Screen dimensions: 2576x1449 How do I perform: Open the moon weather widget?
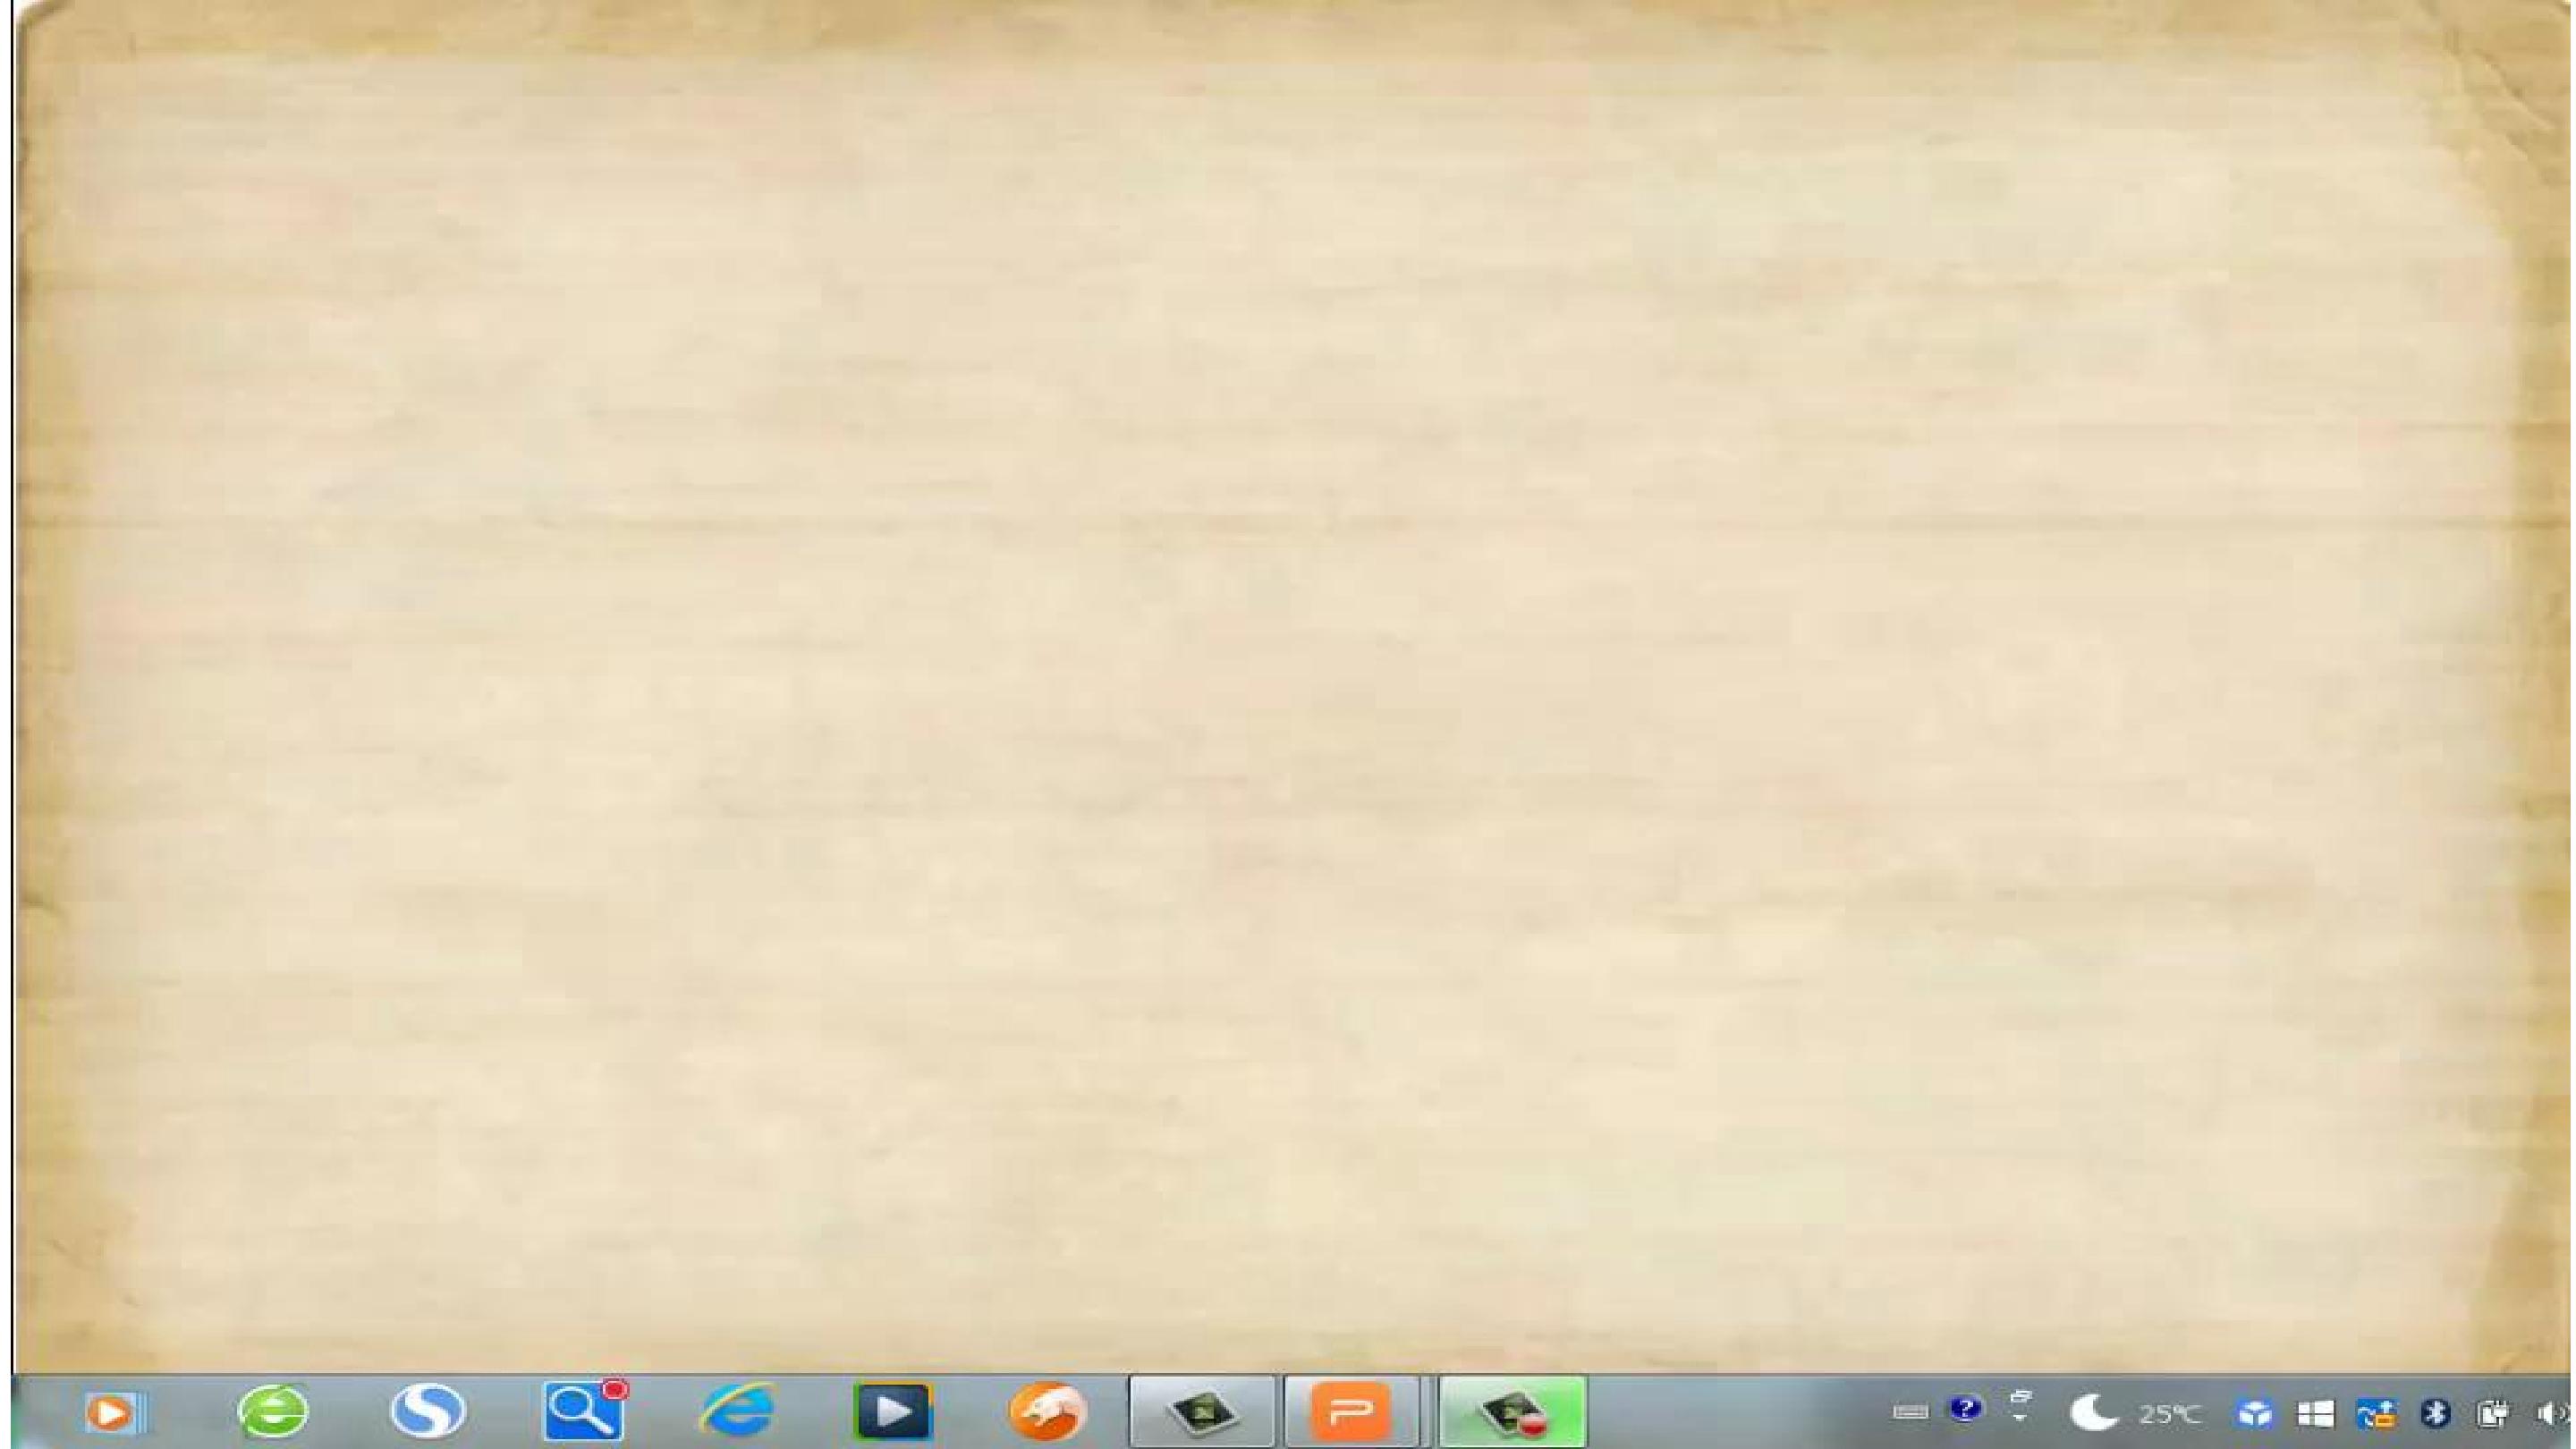point(2093,1413)
